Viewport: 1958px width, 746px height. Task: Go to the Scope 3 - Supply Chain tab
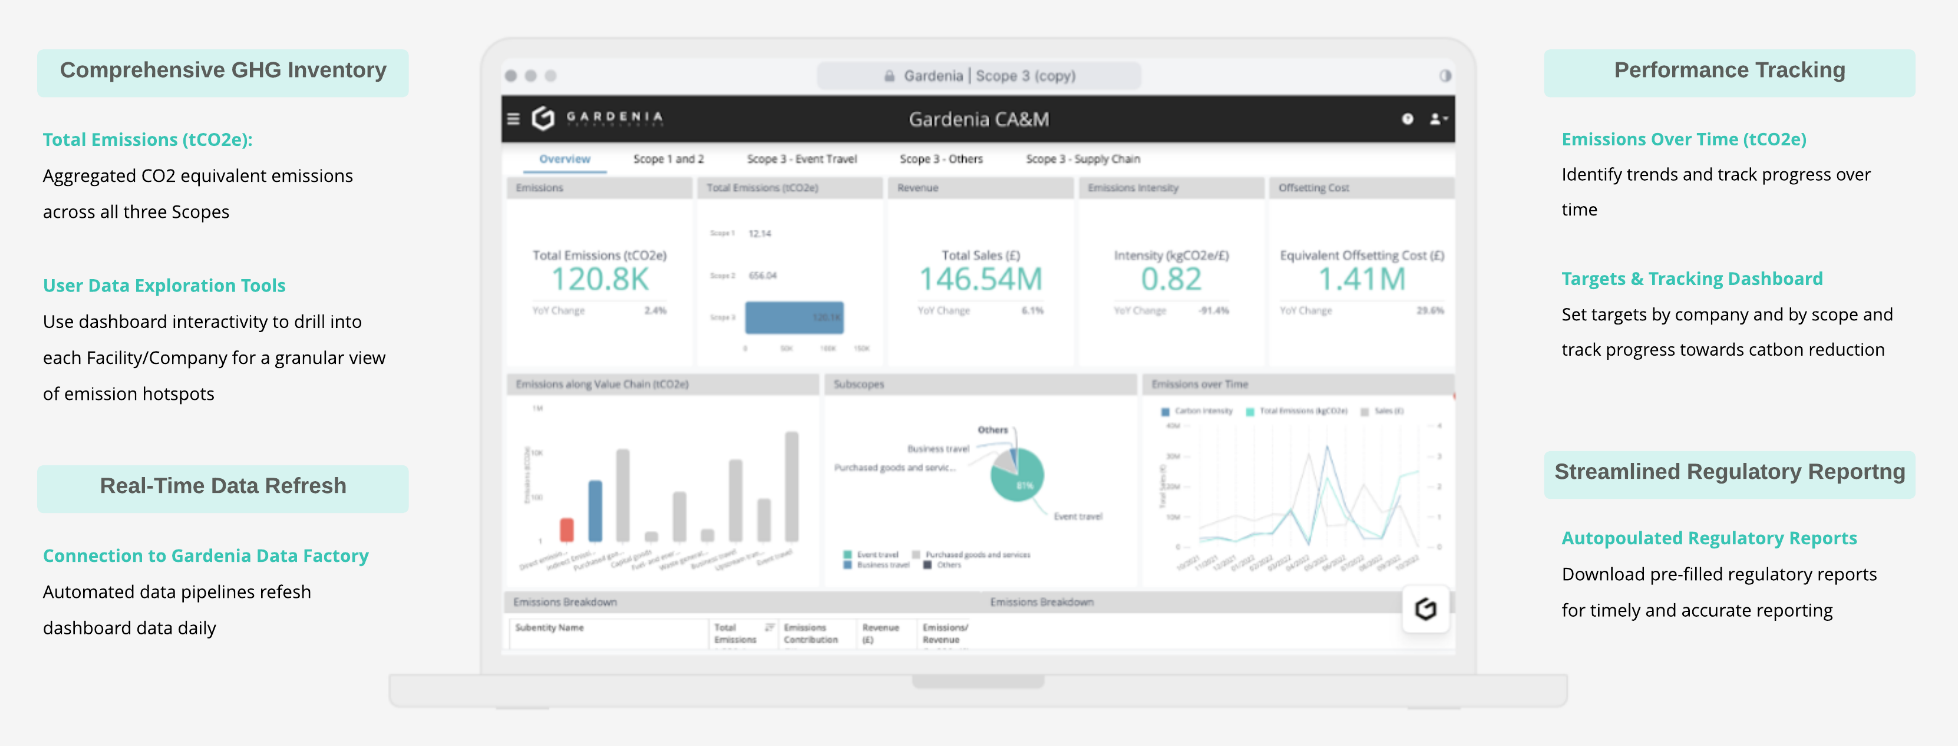(1083, 159)
